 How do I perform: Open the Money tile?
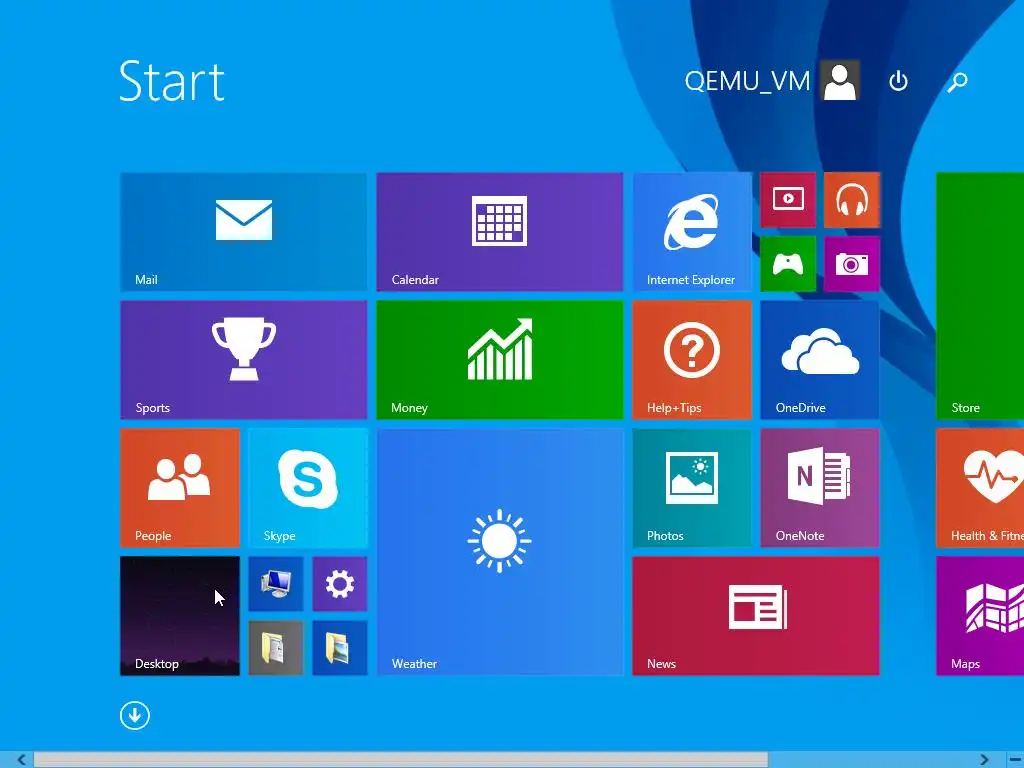click(x=500, y=360)
